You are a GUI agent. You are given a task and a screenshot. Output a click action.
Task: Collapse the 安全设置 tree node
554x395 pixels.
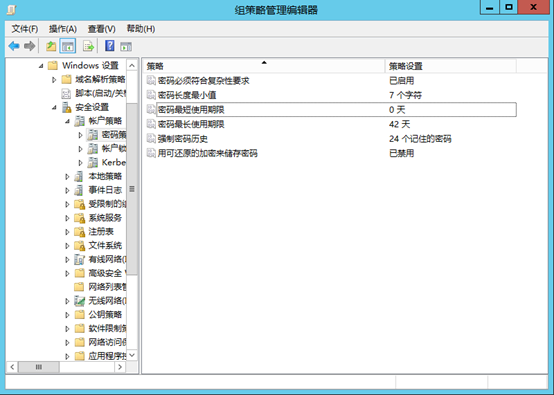coord(54,107)
